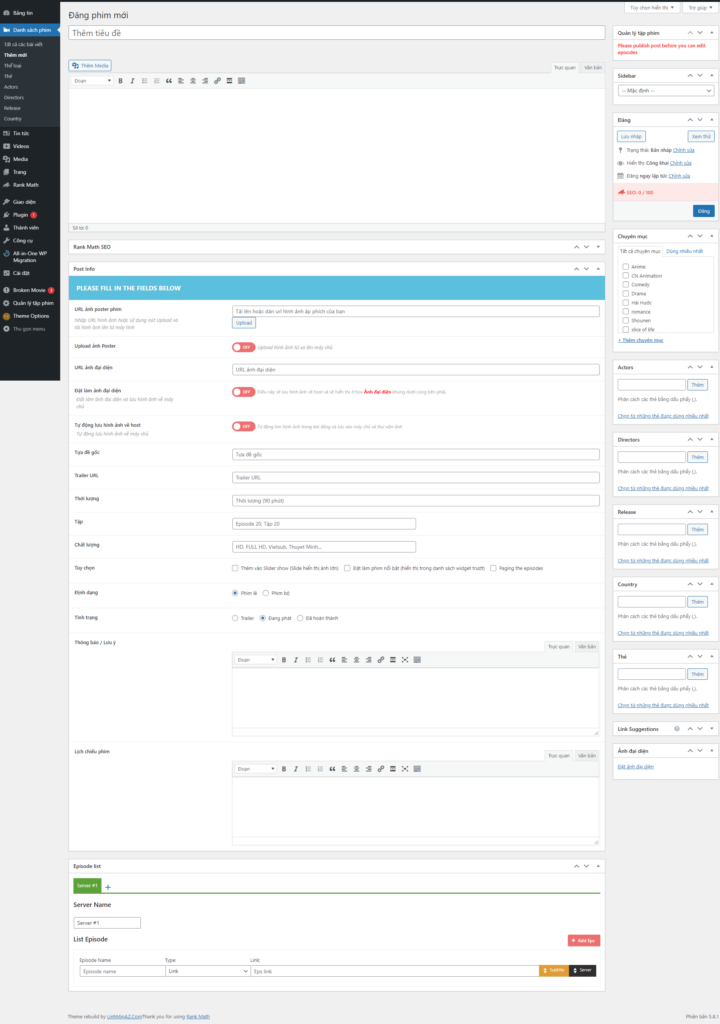Open Tất cả các bài viết submenu

(x=24, y=44)
